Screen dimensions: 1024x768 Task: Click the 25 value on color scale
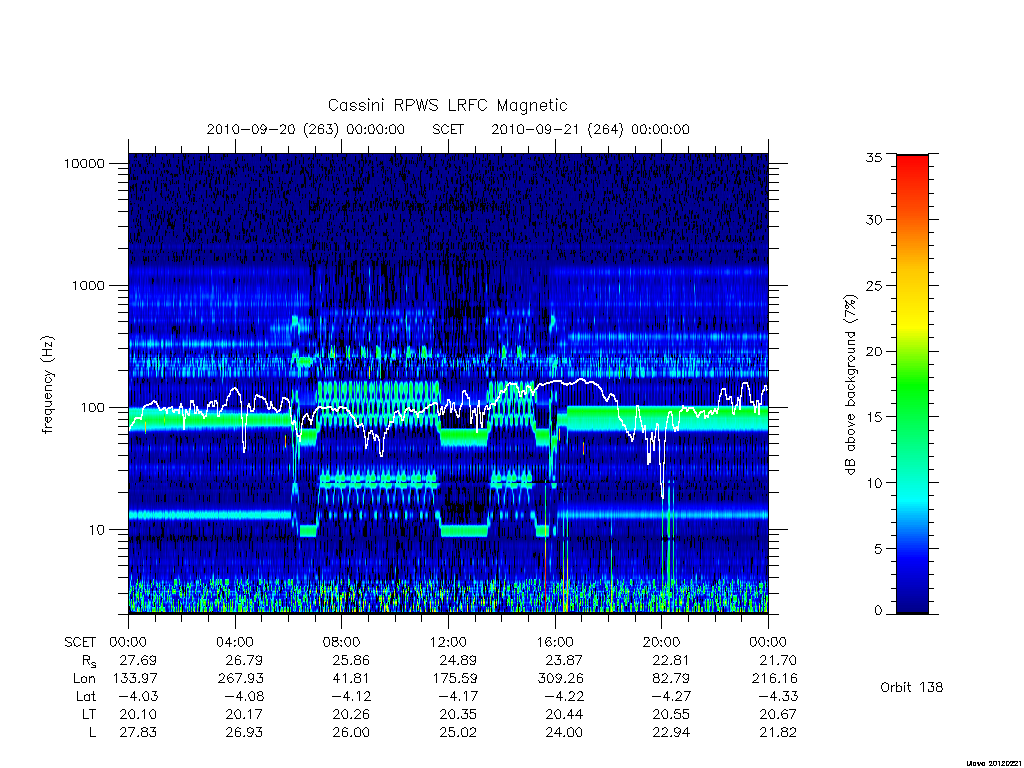pos(873,285)
